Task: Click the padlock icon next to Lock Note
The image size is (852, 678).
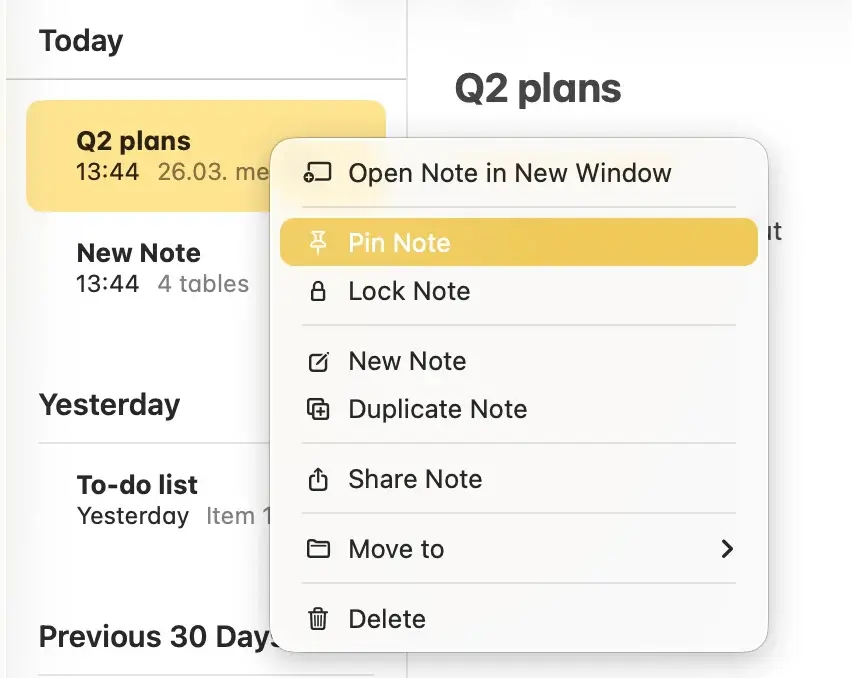Action: (317, 291)
